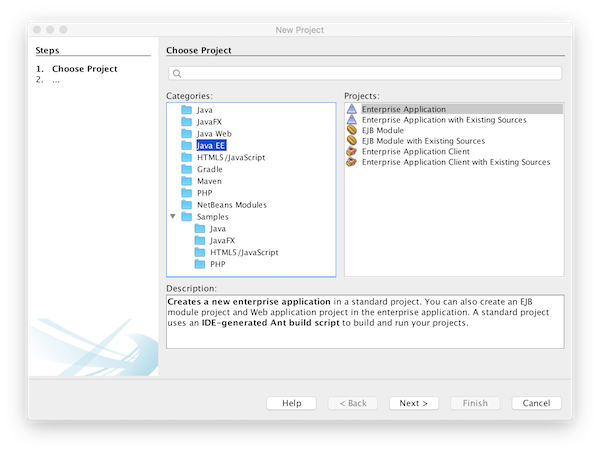The height and width of the screenshot is (453, 600).
Task: Click the Enterprise Application project icon
Action: [x=351, y=109]
